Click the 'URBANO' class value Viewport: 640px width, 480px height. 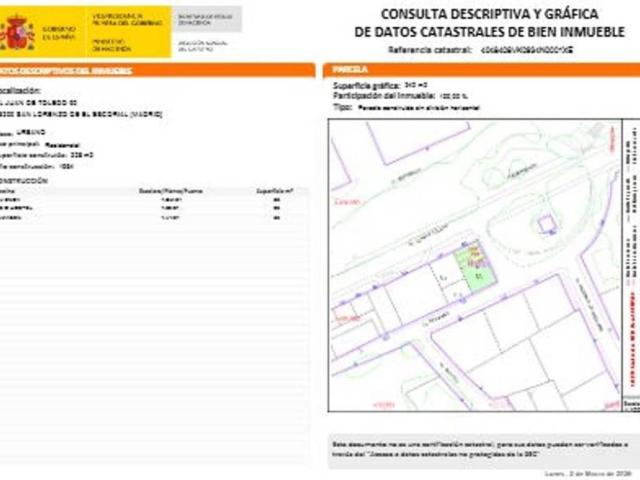click(x=31, y=132)
